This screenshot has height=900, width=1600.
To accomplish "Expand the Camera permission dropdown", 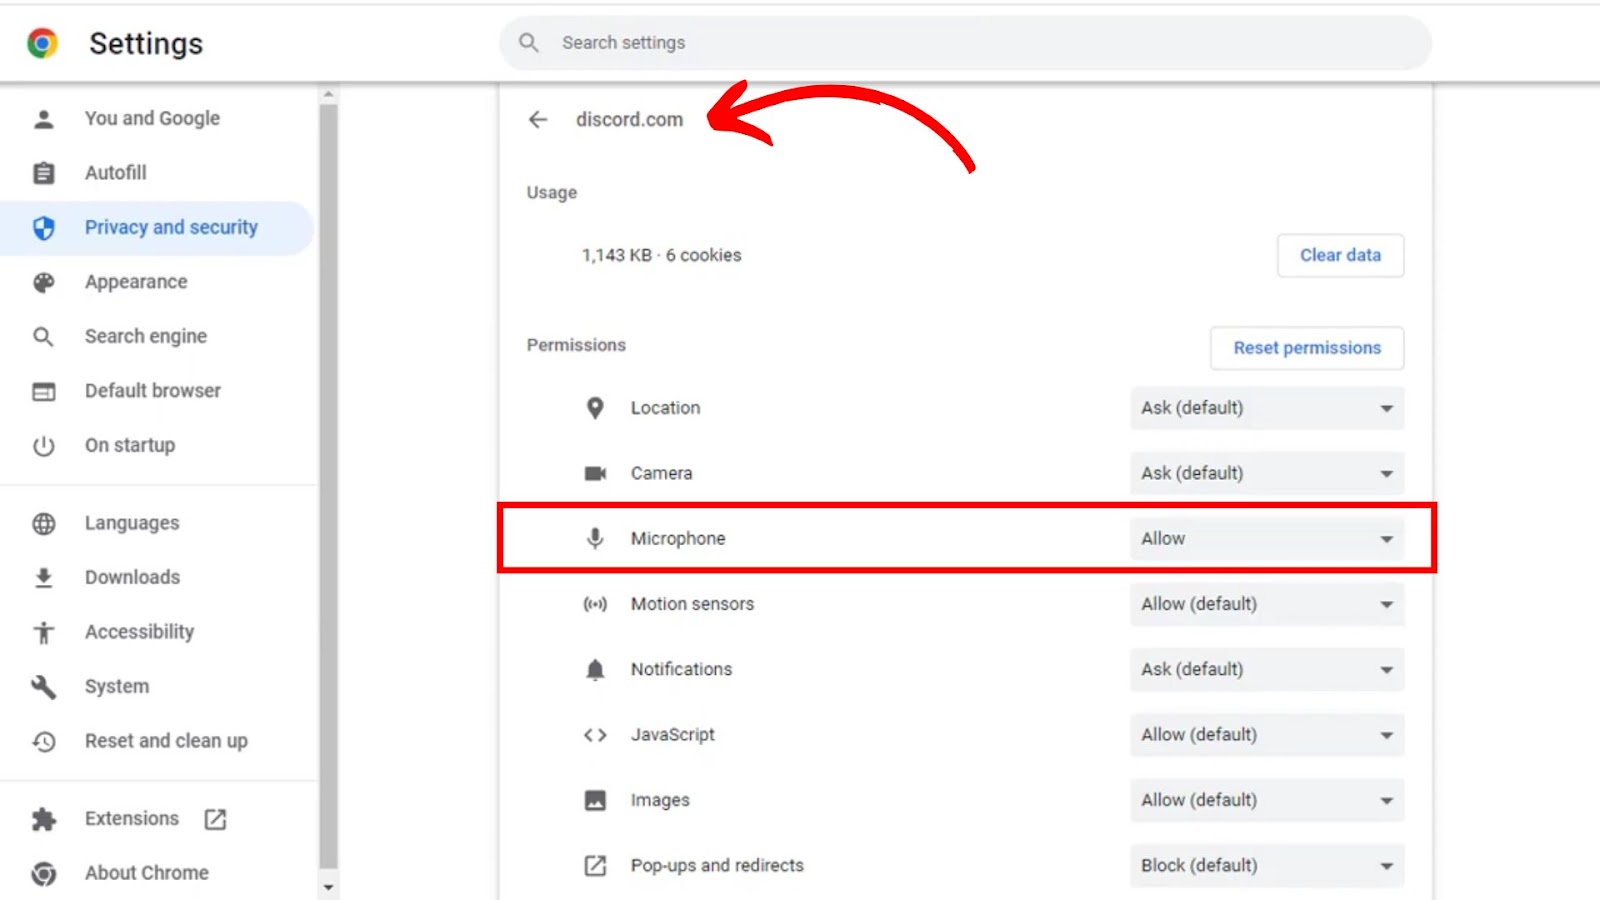I will click(1266, 474).
